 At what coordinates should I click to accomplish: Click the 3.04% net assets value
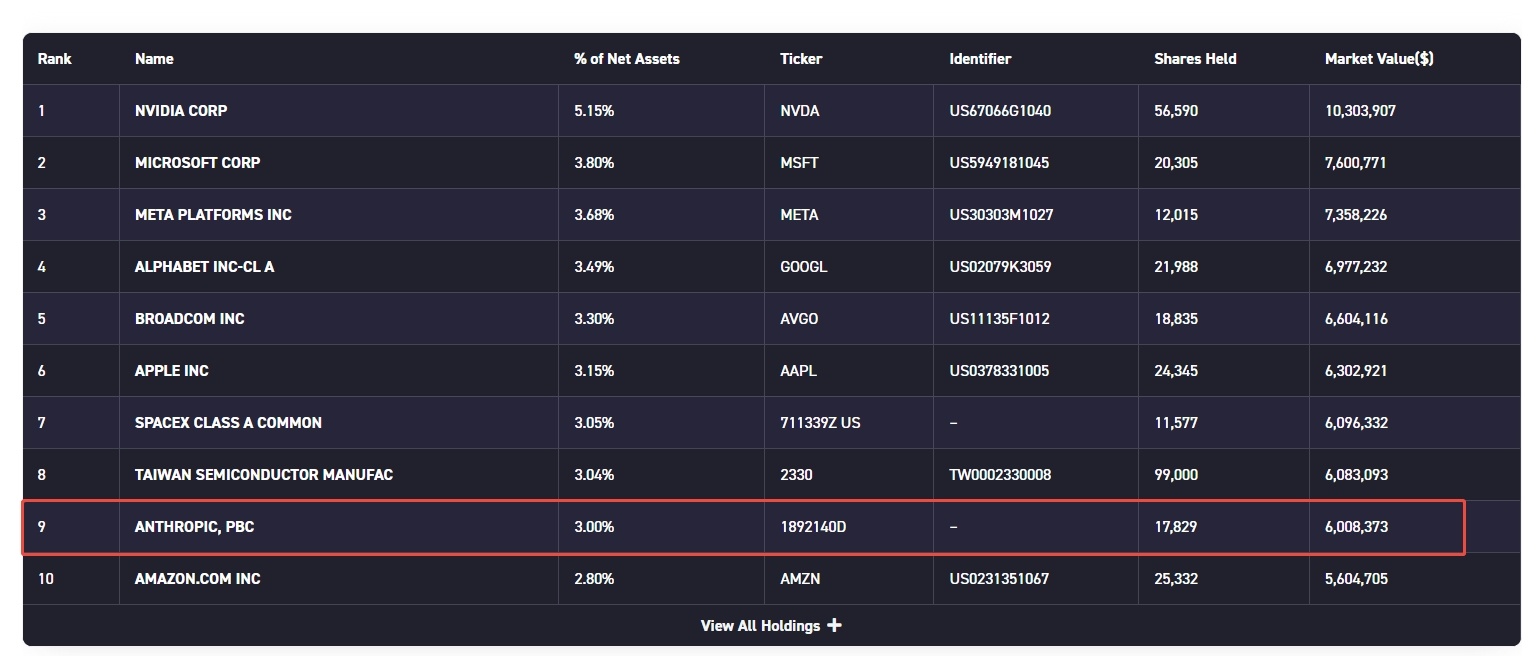594,475
